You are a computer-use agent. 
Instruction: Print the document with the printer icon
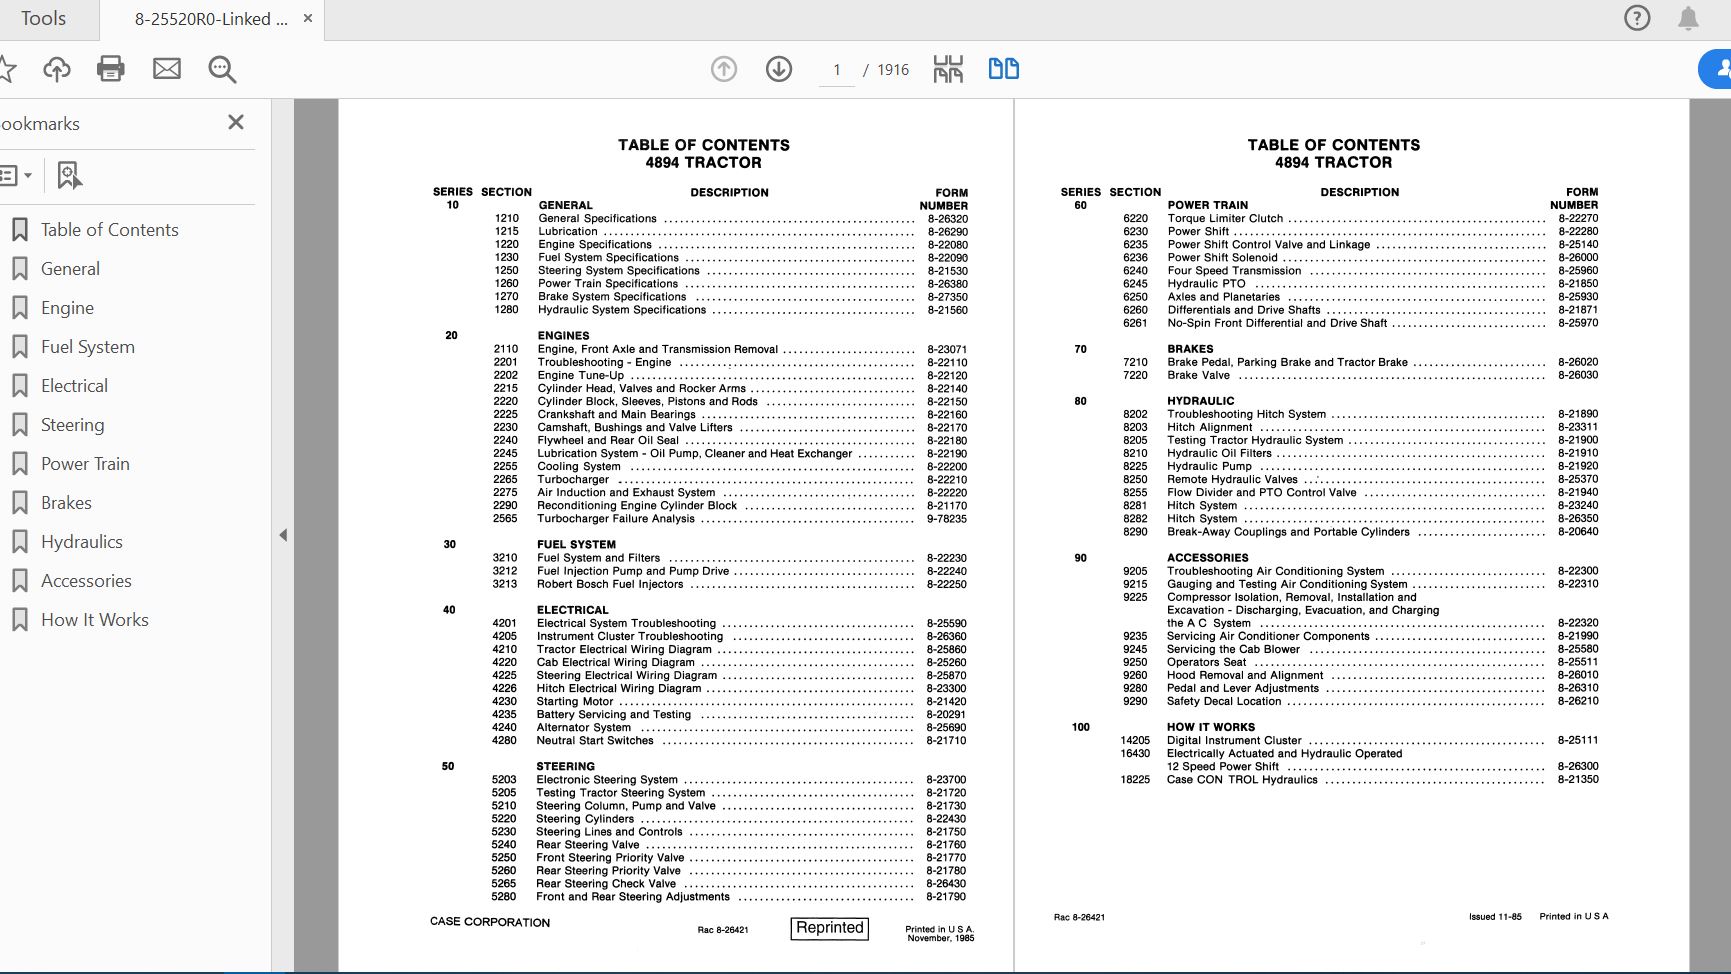pyautogui.click(x=111, y=69)
